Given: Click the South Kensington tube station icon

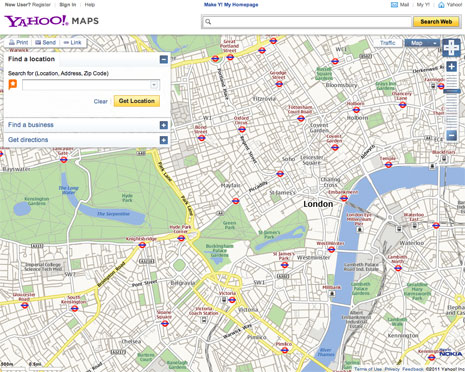Looking at the screenshot, I should tap(75, 308).
